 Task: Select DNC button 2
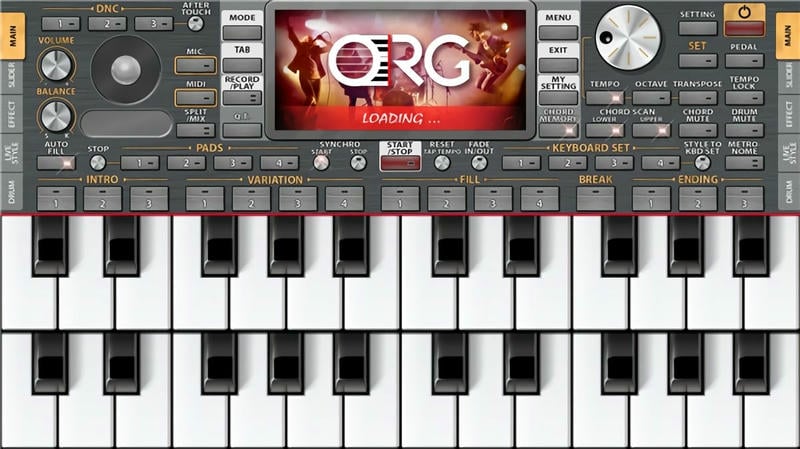[x=107, y=23]
